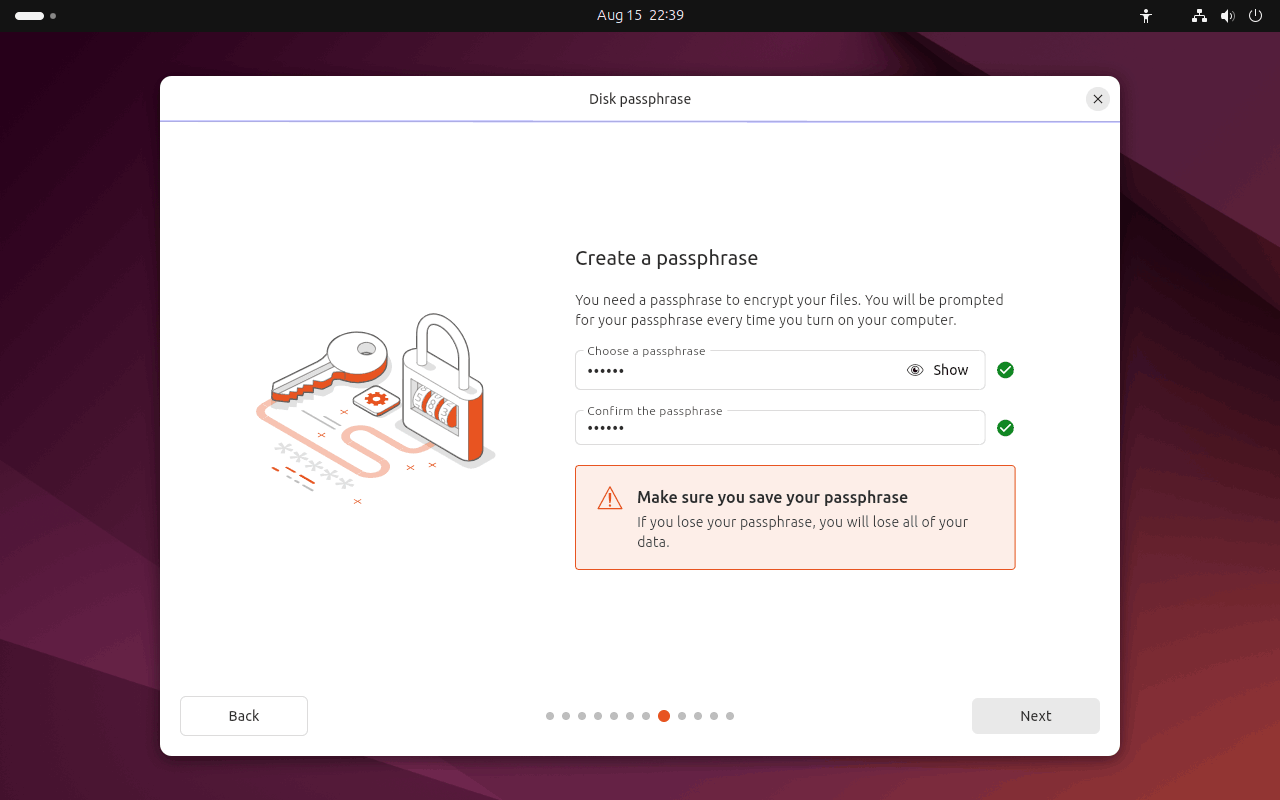This screenshot has height=800, width=1280.
Task: Click green checkmark beside Choose a passphrase
Action: (1005, 370)
